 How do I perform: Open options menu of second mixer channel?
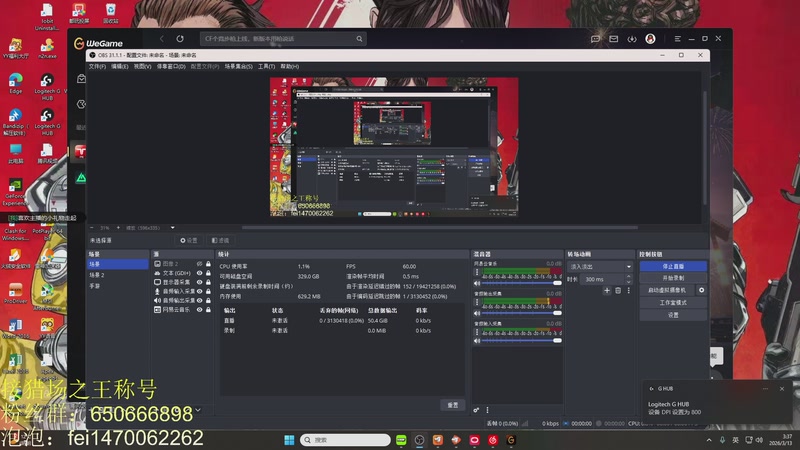(477, 303)
